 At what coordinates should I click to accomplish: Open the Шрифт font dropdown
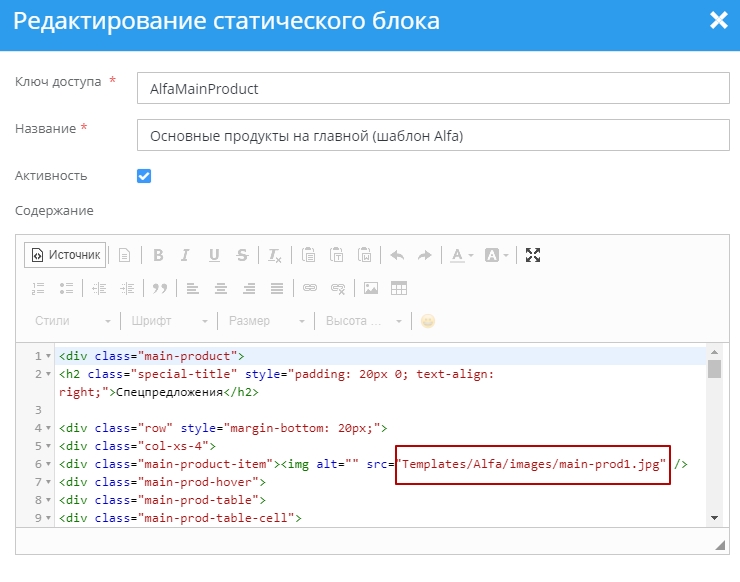click(169, 321)
